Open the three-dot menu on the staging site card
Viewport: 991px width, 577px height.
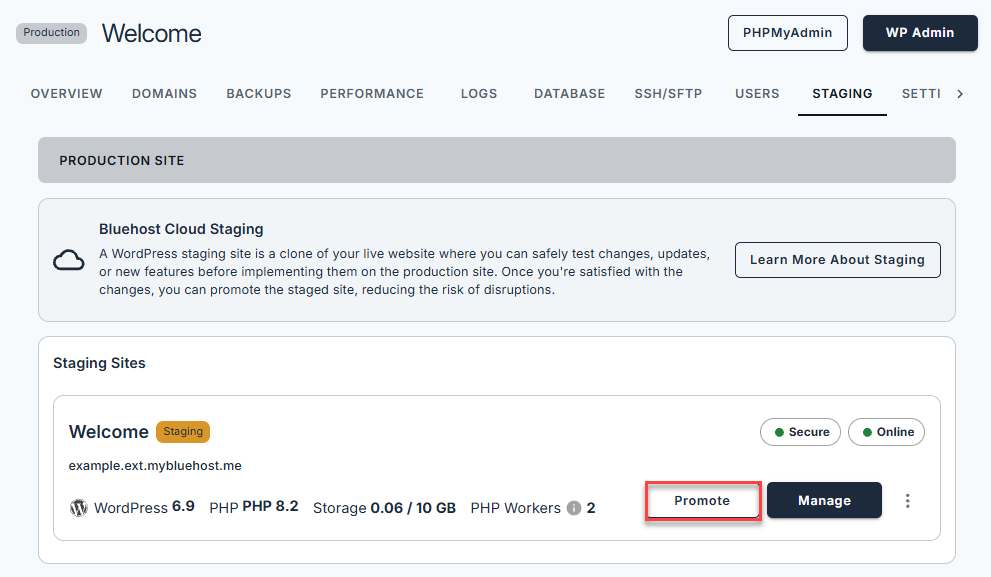coord(908,500)
